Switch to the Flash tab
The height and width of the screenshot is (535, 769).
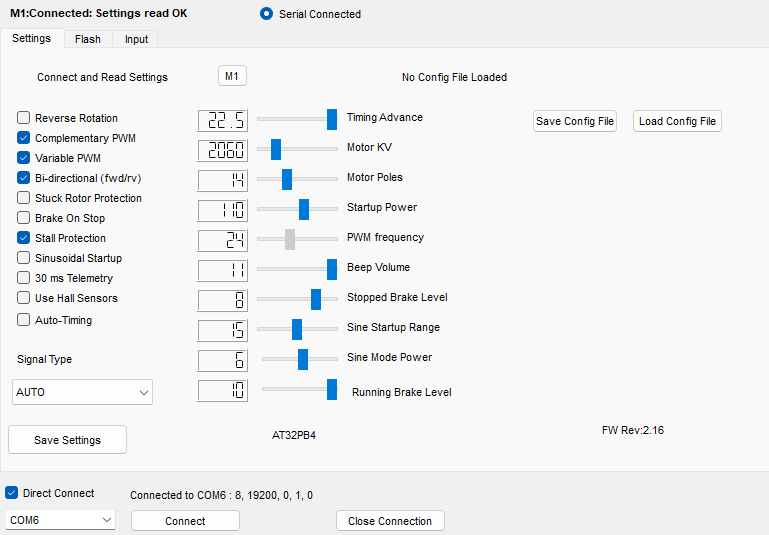click(x=88, y=39)
